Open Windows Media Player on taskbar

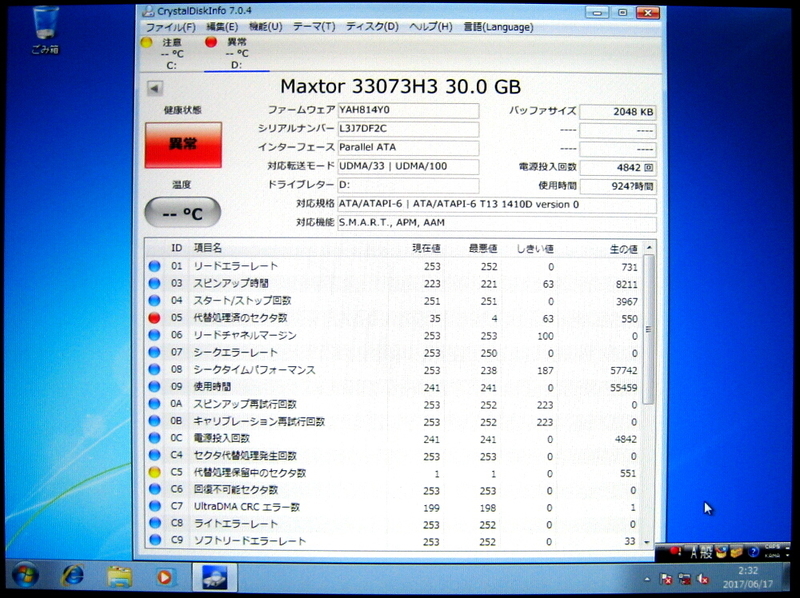[164, 577]
